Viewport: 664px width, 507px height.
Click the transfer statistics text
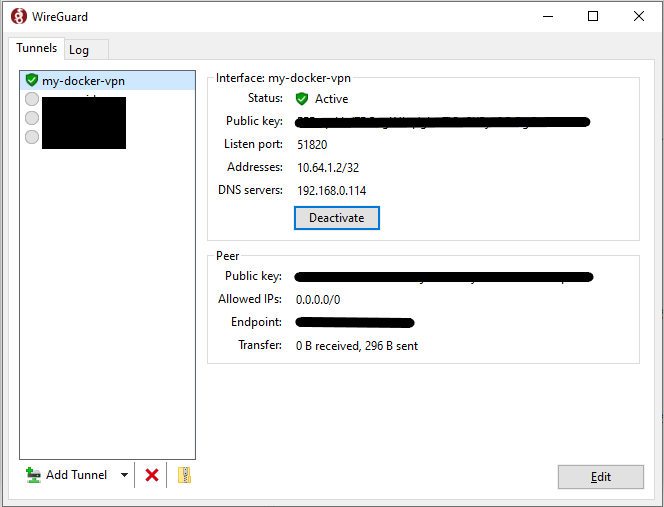(x=357, y=346)
